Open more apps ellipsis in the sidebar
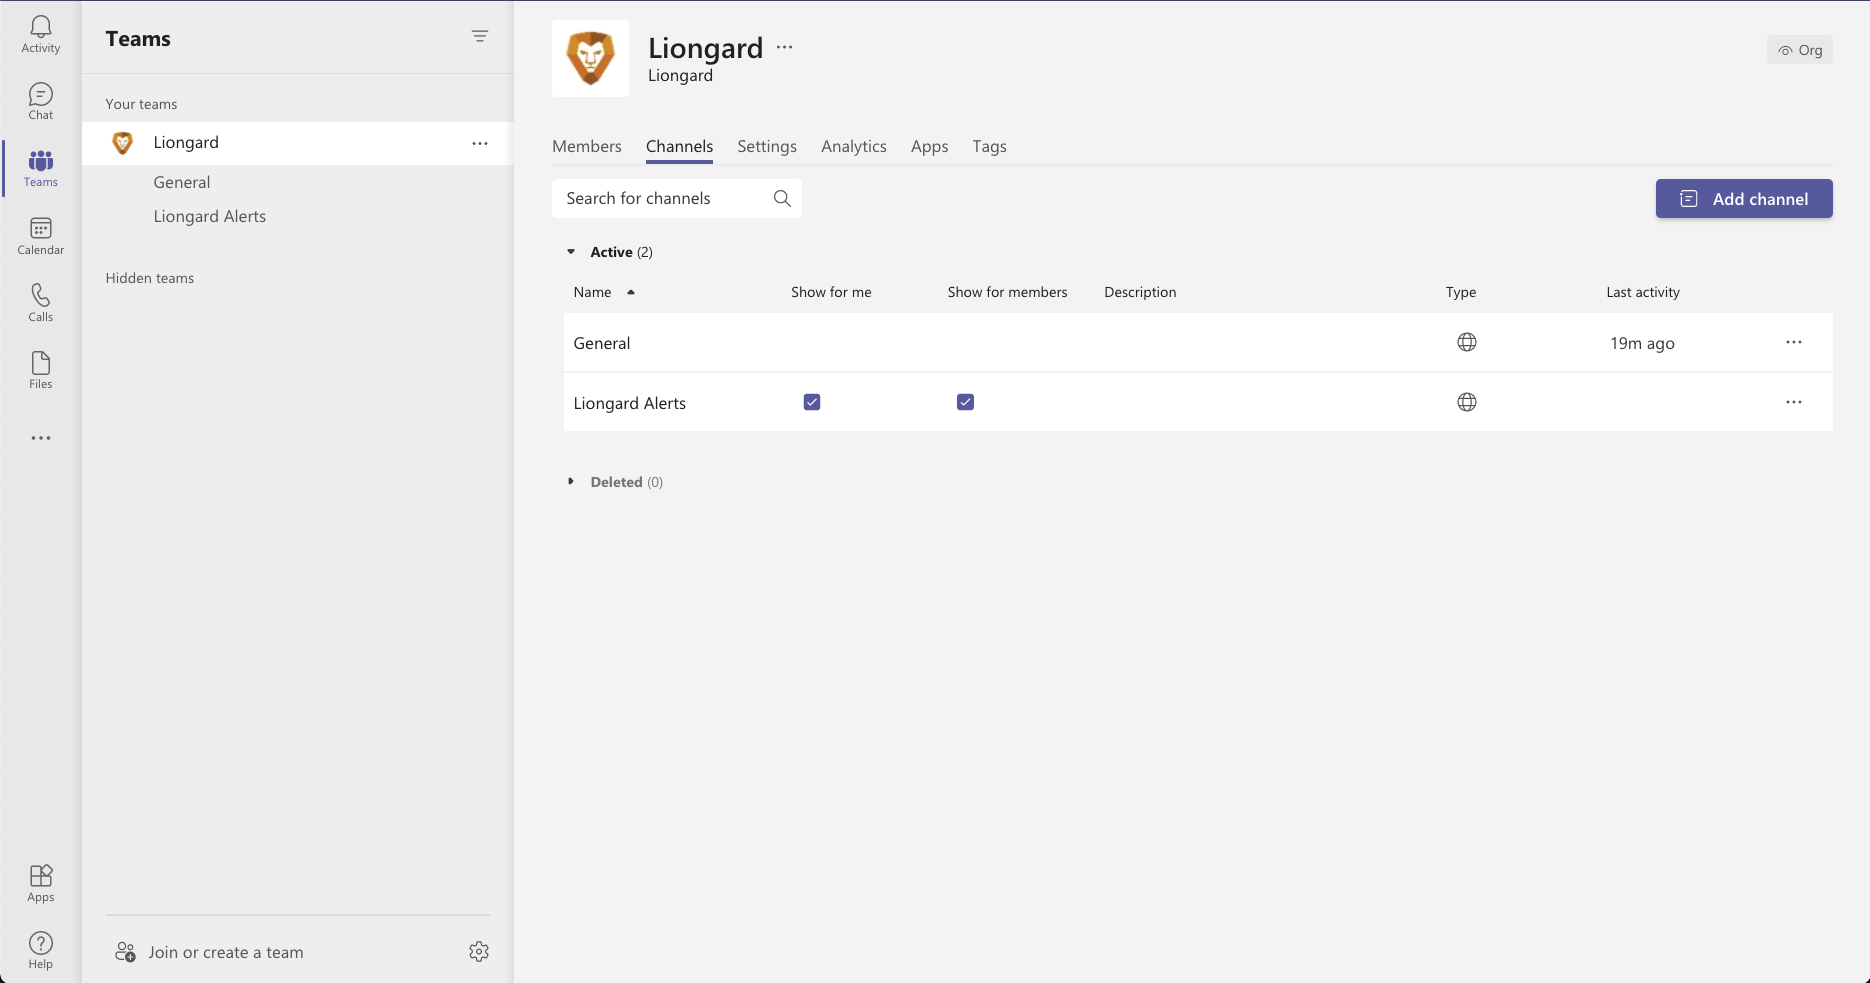 click(41, 438)
